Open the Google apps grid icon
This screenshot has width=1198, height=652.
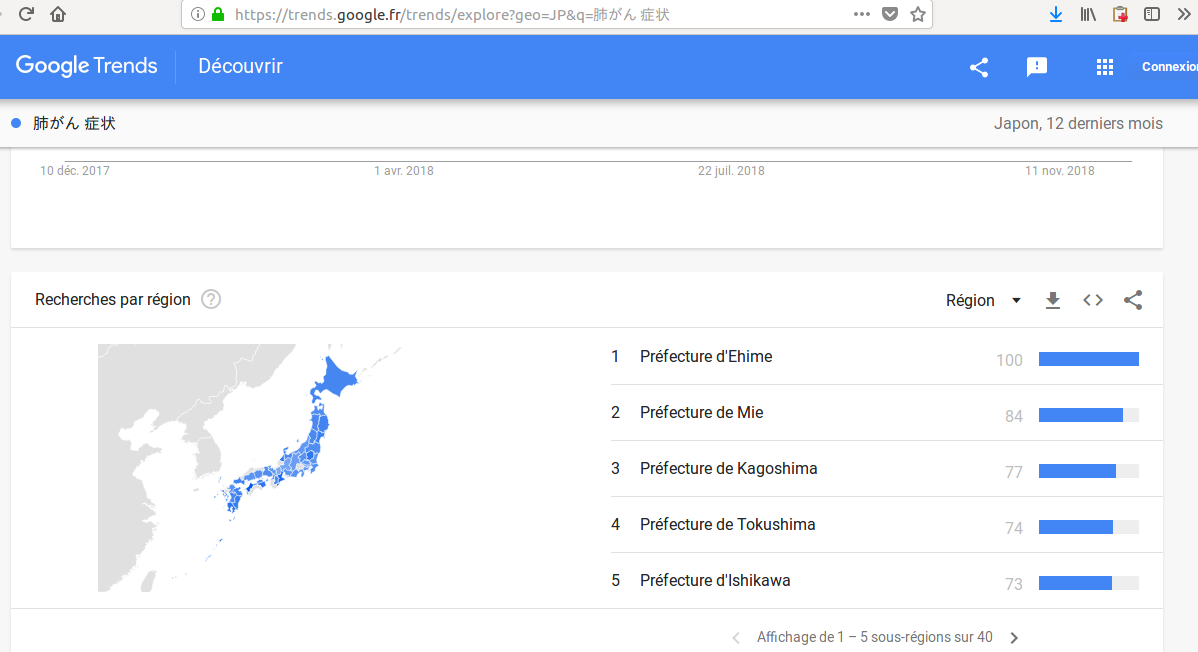[1105, 67]
